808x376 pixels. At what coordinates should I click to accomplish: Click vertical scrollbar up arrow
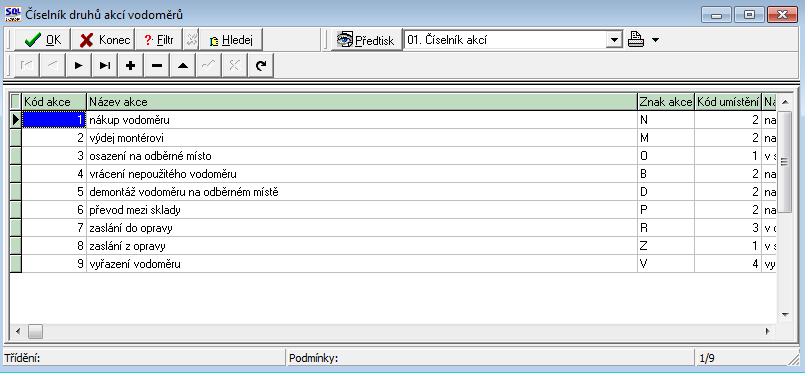[785, 102]
